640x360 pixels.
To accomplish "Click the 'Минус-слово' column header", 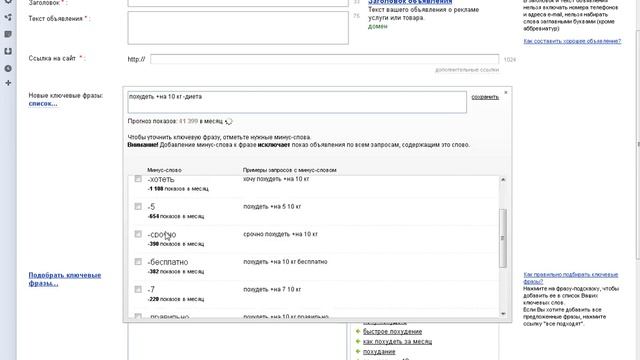I will point(164,170).
